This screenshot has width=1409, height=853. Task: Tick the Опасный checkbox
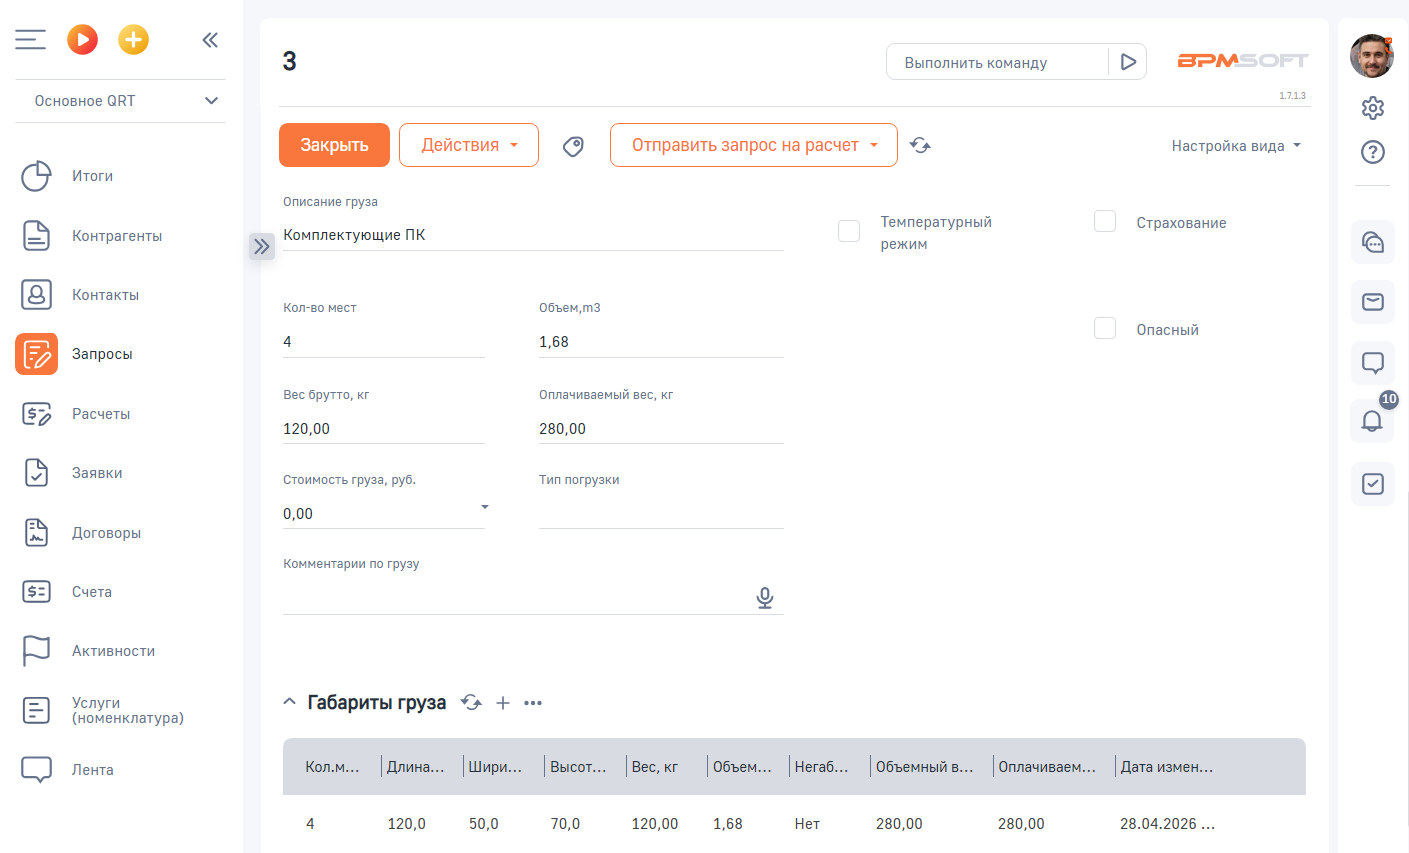tap(1105, 328)
